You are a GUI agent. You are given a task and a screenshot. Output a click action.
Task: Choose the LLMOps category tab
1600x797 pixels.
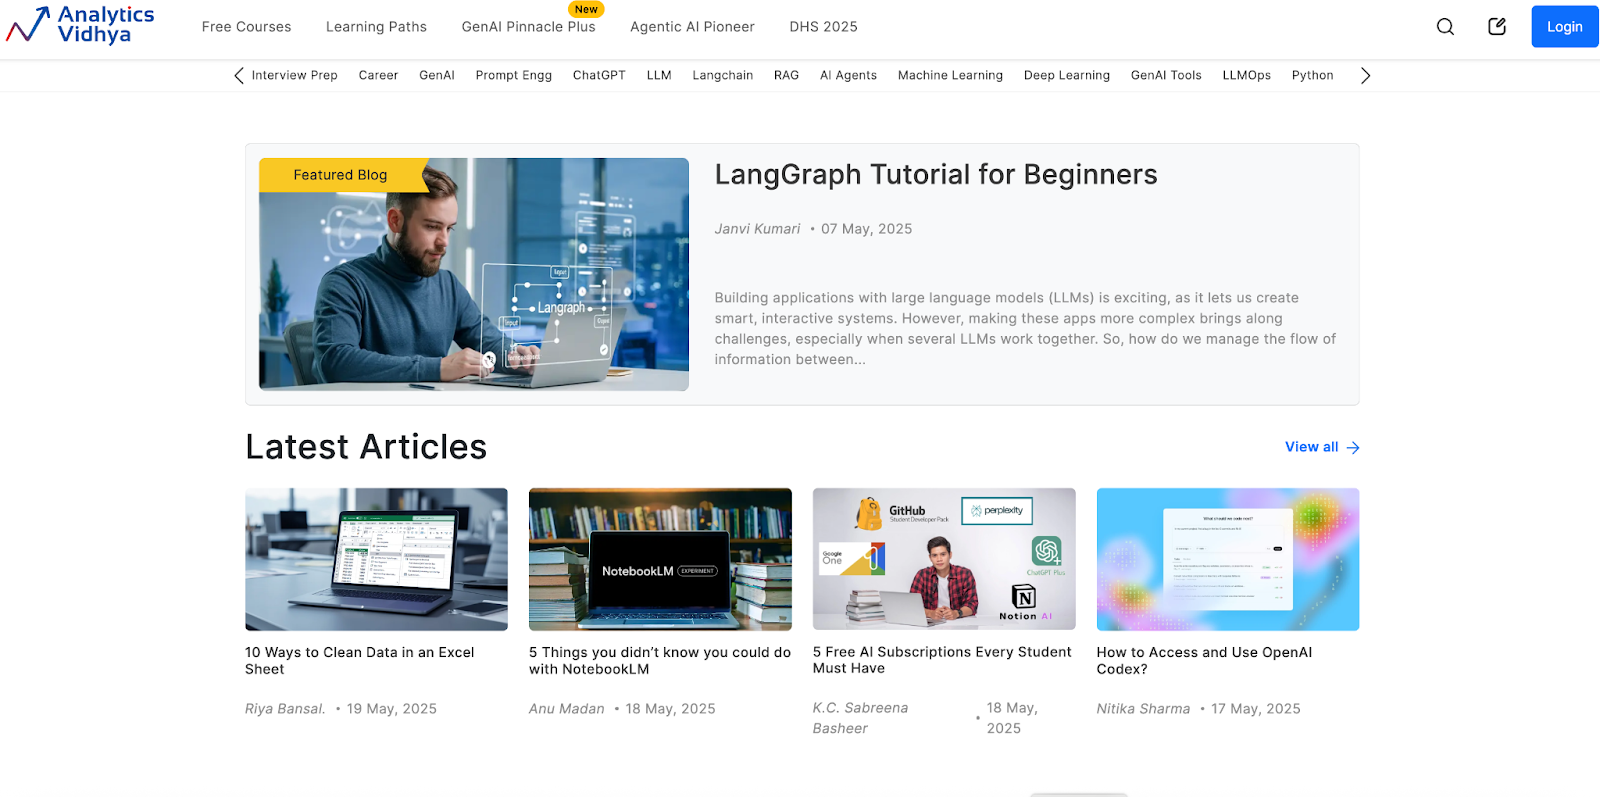tap(1246, 76)
